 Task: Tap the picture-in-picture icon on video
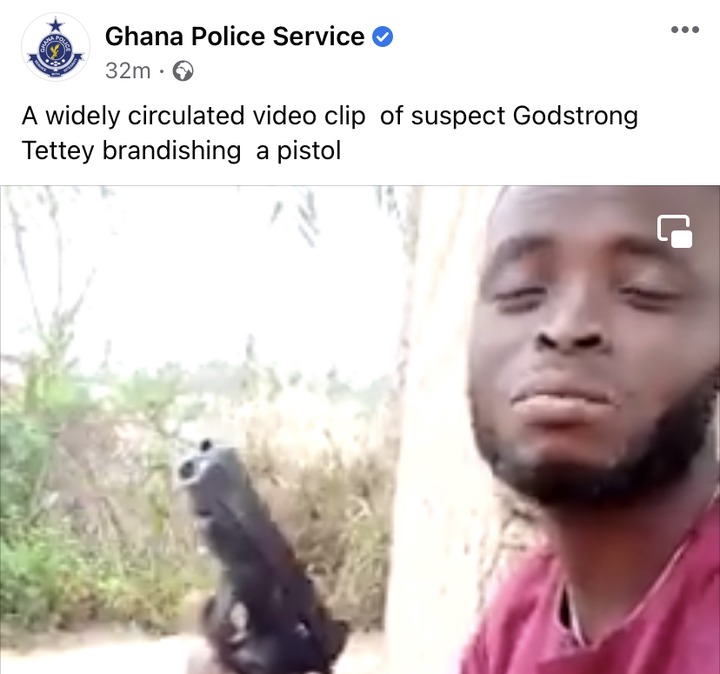[x=675, y=231]
